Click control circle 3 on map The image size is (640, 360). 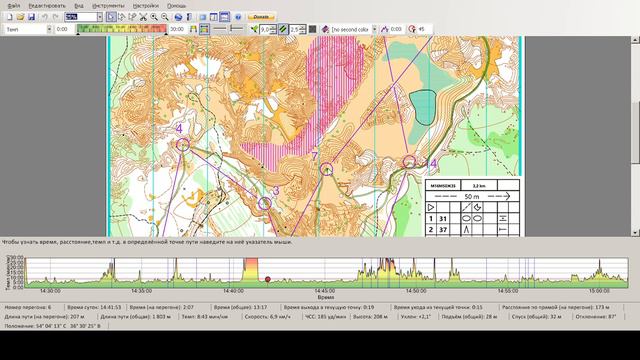pyautogui.click(x=264, y=203)
